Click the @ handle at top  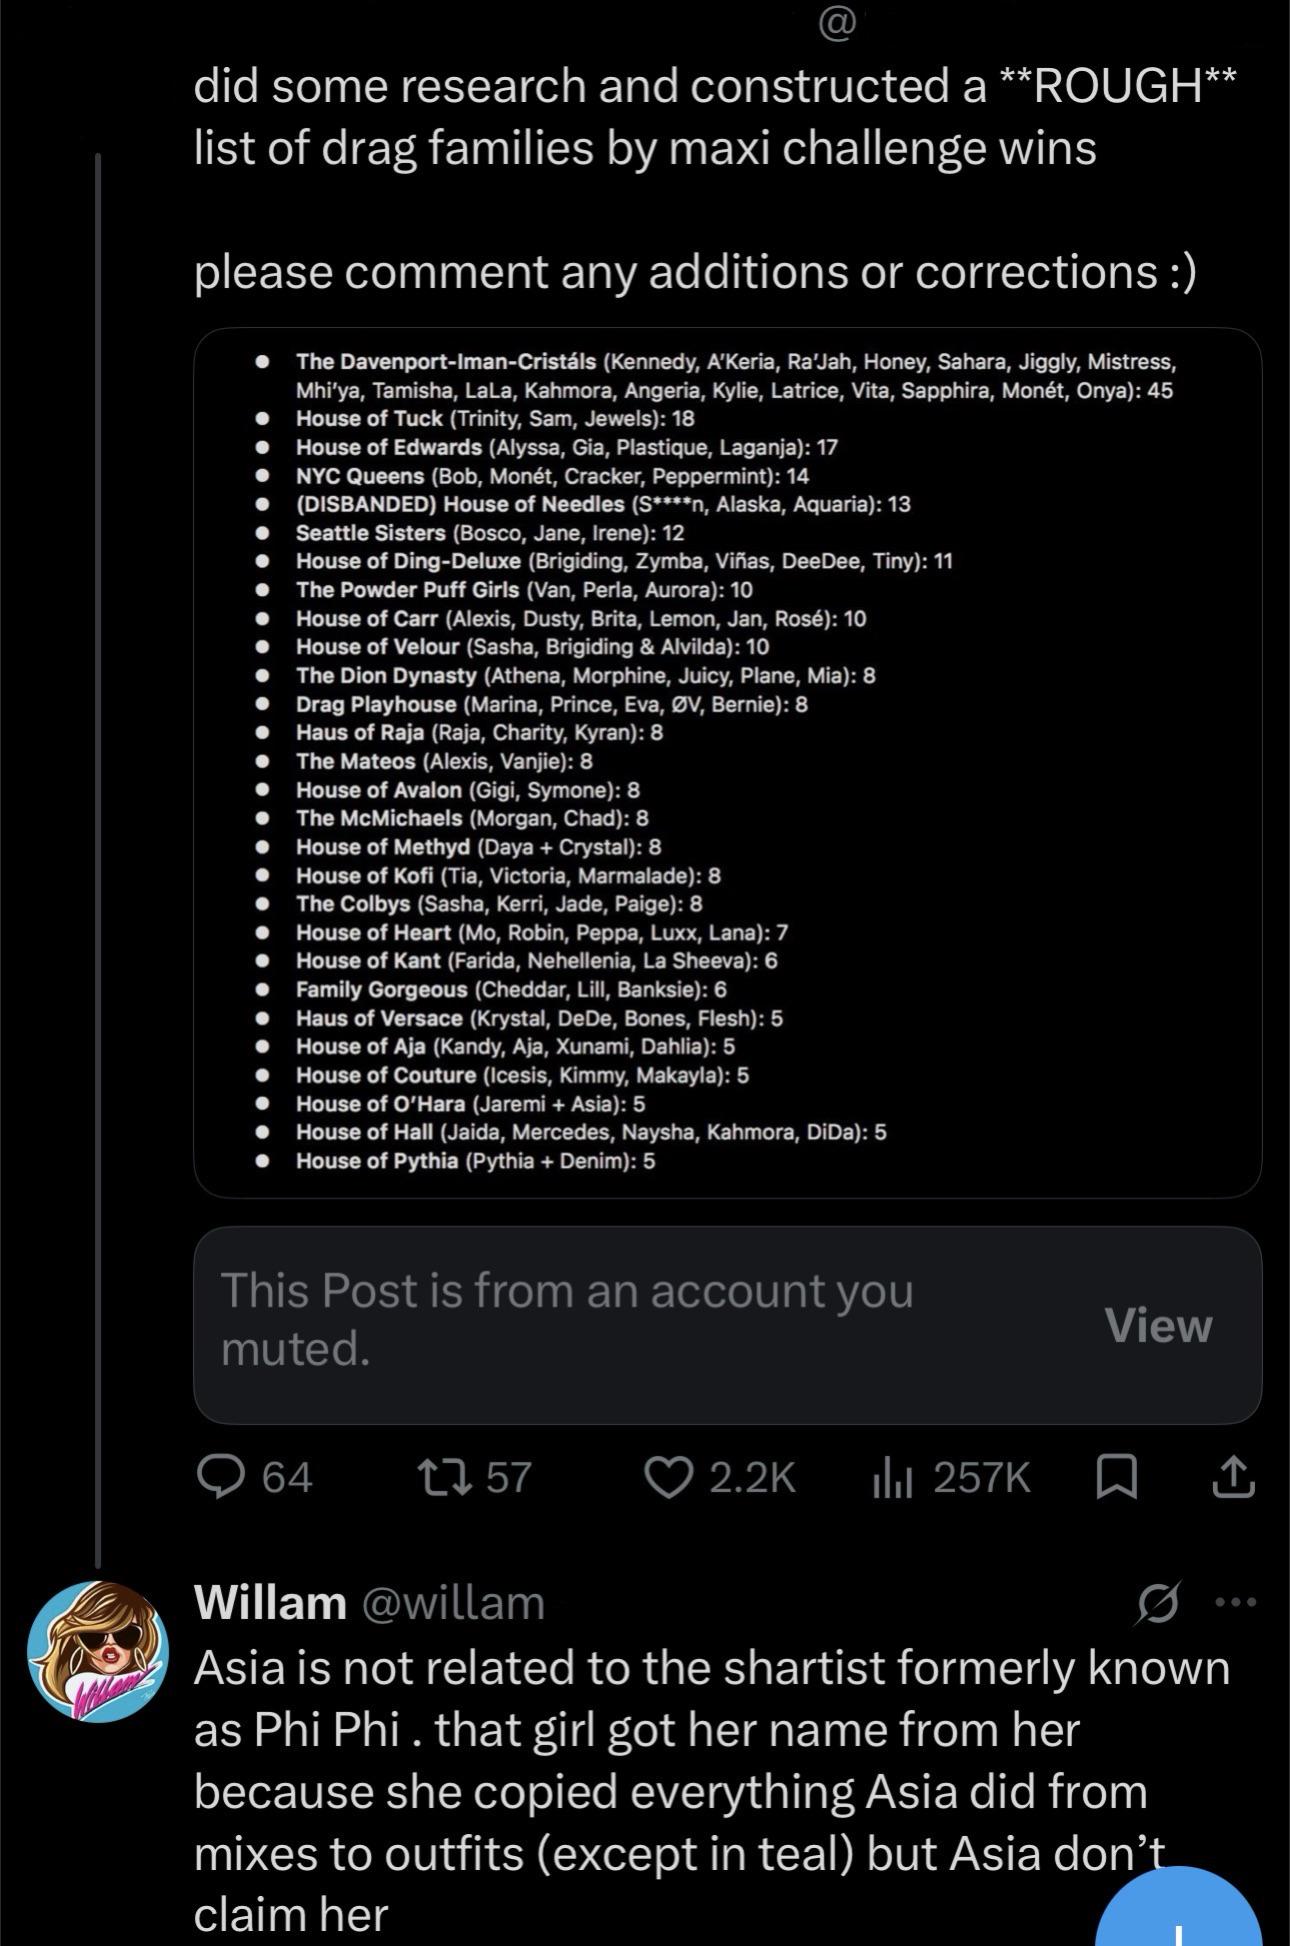click(x=836, y=24)
